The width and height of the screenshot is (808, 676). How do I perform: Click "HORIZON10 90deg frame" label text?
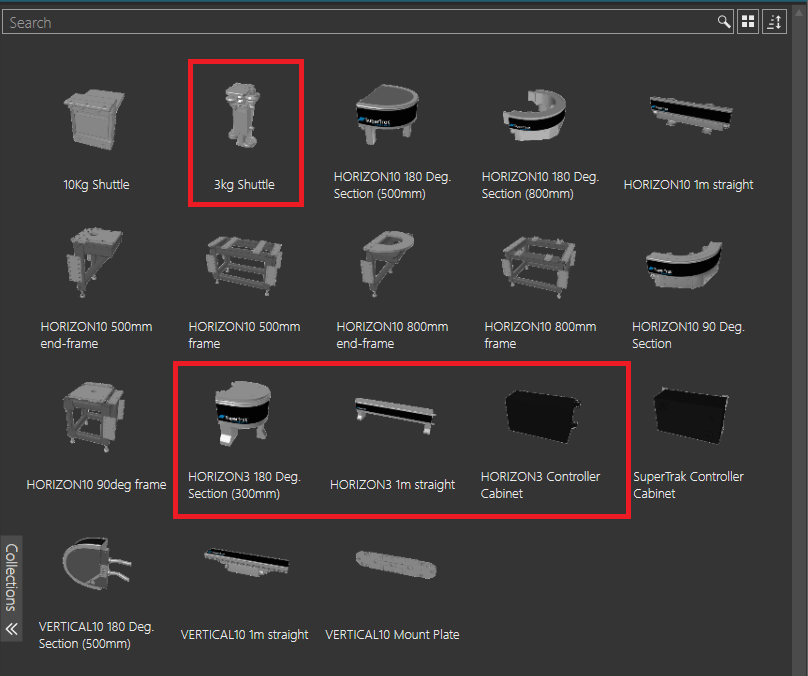(x=96, y=484)
